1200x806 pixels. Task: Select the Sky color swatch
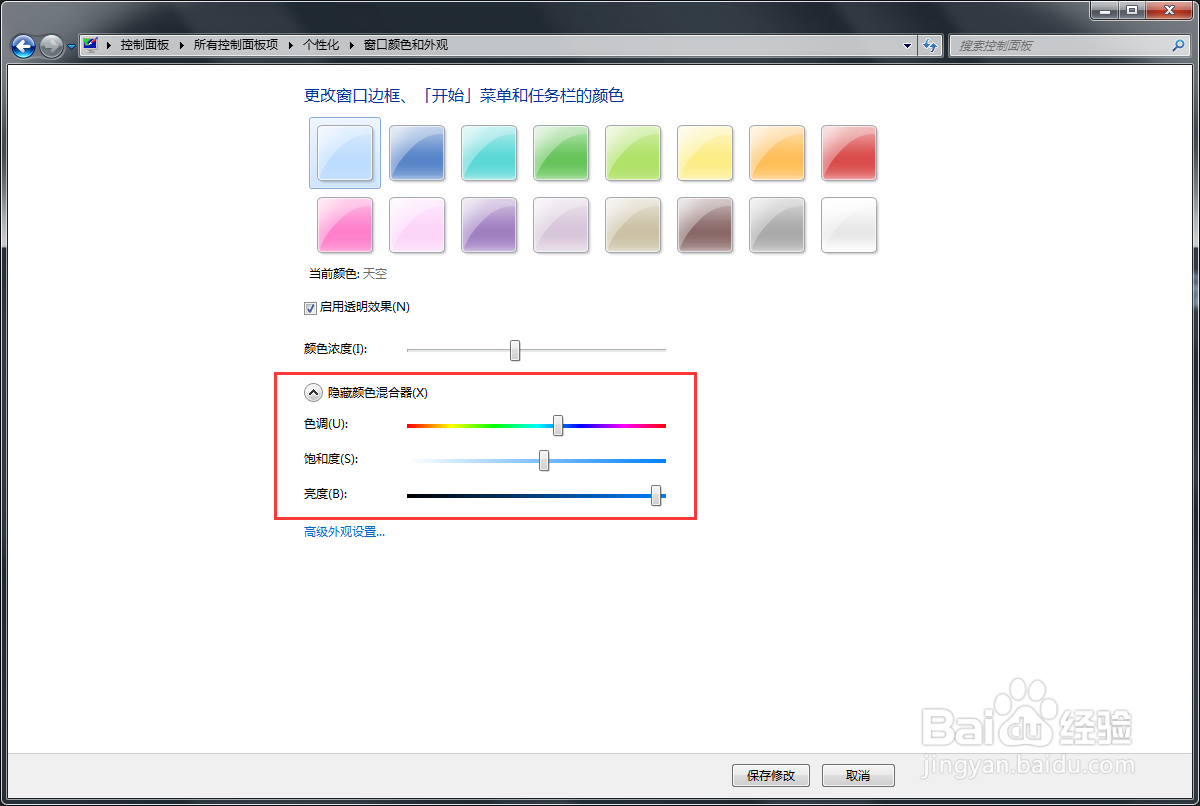(345, 153)
